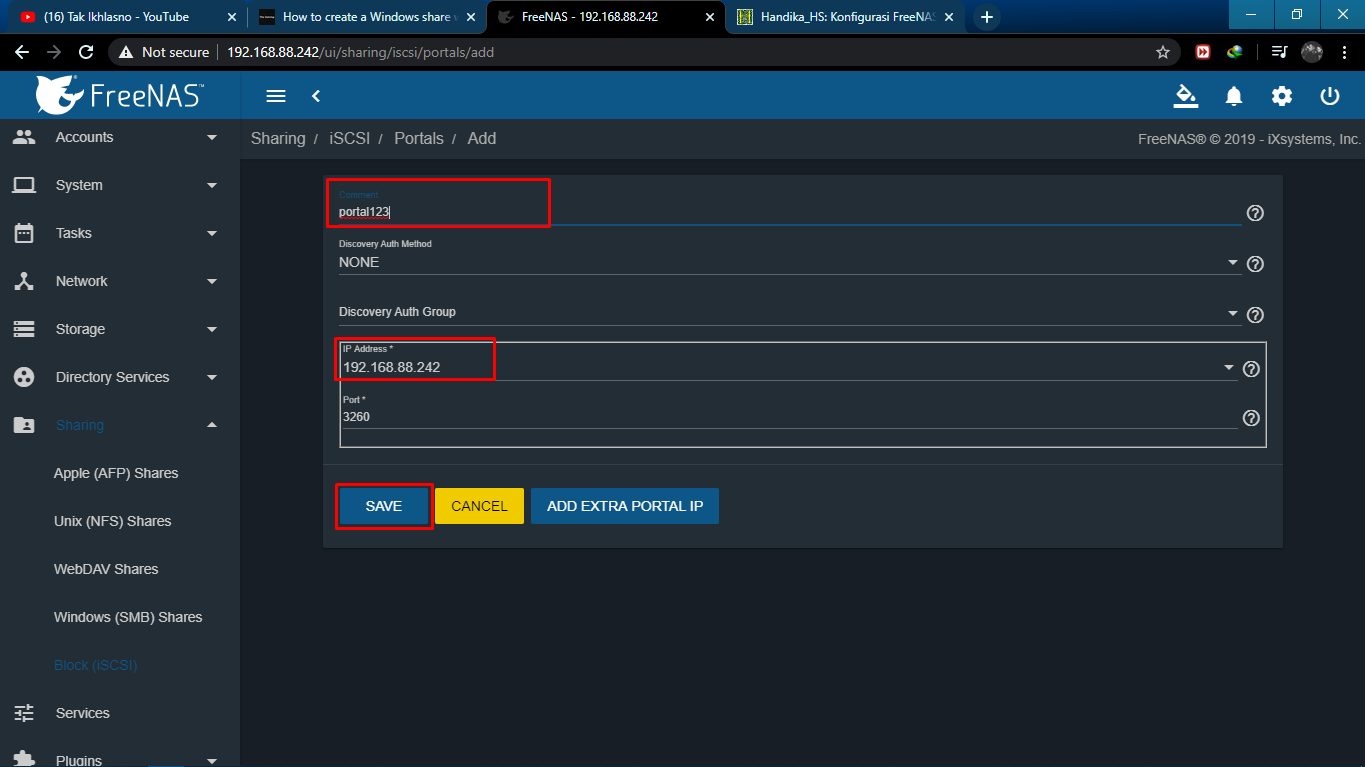Open help icon for Discovery Auth Method
Screen dimensions: 1365x767
pyautogui.click(x=1256, y=264)
